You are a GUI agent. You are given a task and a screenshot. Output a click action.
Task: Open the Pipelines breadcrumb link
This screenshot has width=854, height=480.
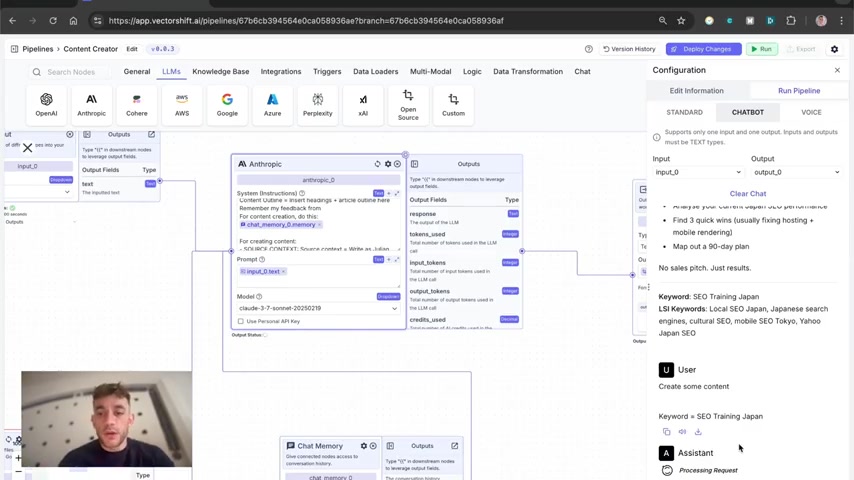pyautogui.click(x=38, y=49)
